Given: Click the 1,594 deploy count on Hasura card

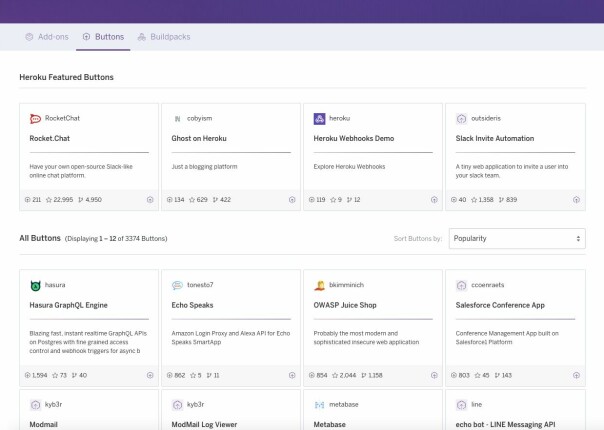Looking at the screenshot, I should click(40, 375).
